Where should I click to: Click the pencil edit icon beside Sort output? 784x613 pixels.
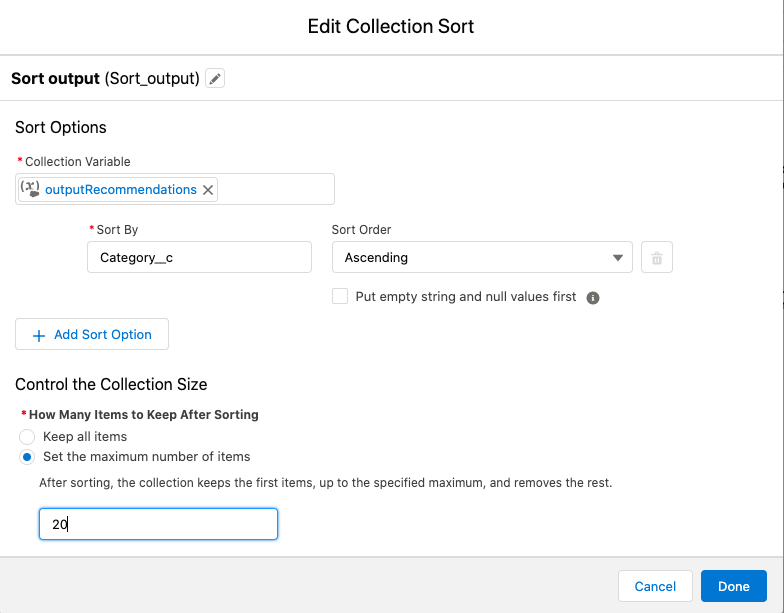(x=215, y=78)
